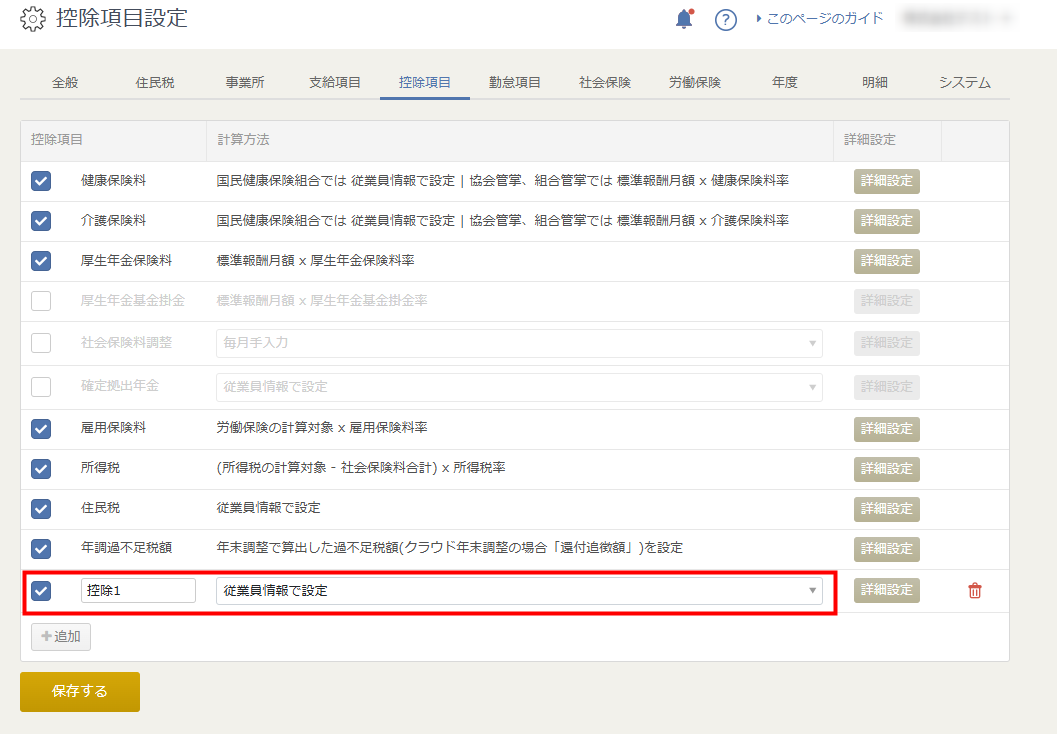This screenshot has height=734, width=1057.
Task: Click the 控除1 name input field
Action: (138, 590)
